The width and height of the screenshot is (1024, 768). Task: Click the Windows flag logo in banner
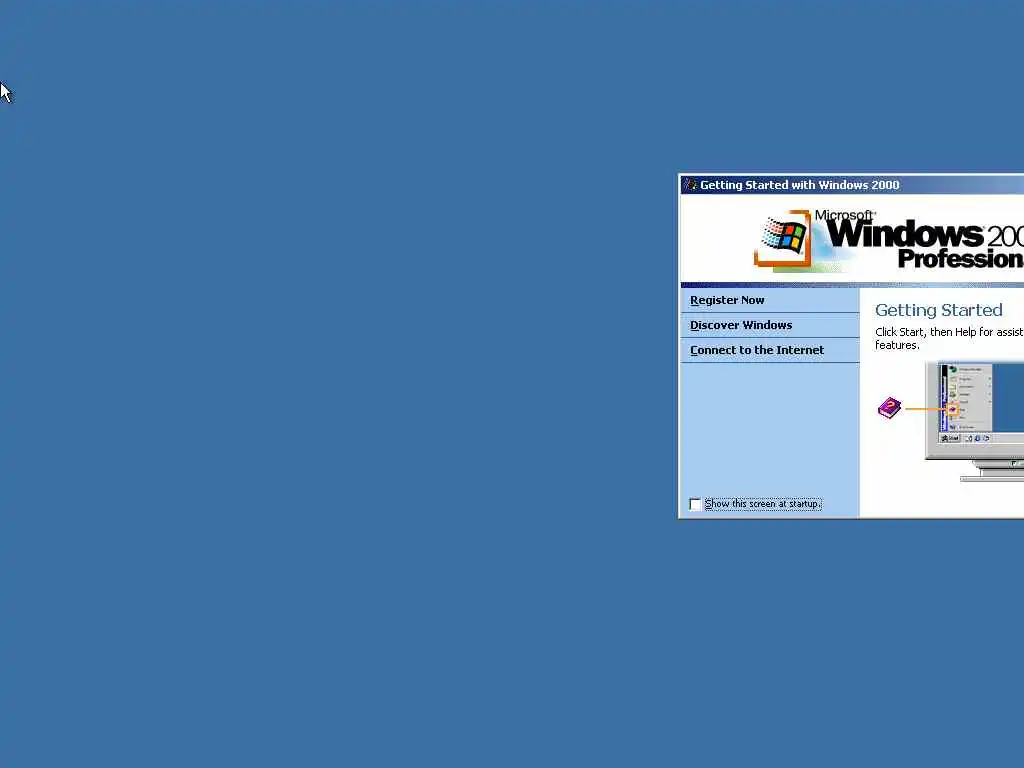click(783, 238)
